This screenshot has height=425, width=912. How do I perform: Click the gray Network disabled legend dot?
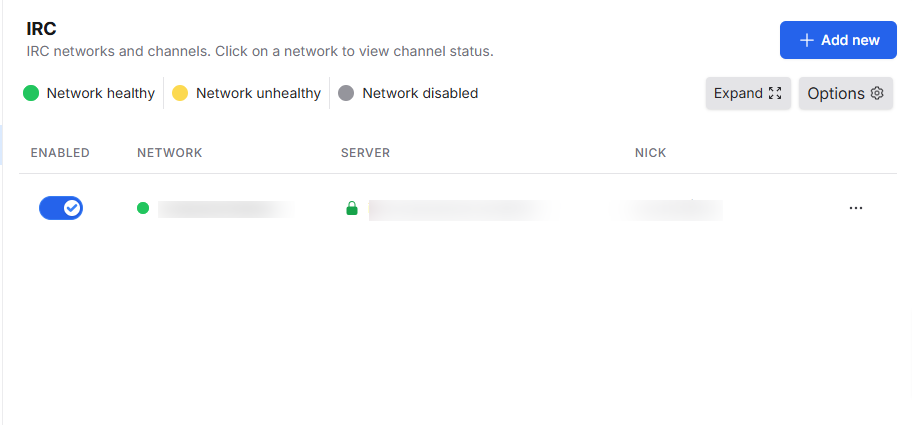[346, 93]
